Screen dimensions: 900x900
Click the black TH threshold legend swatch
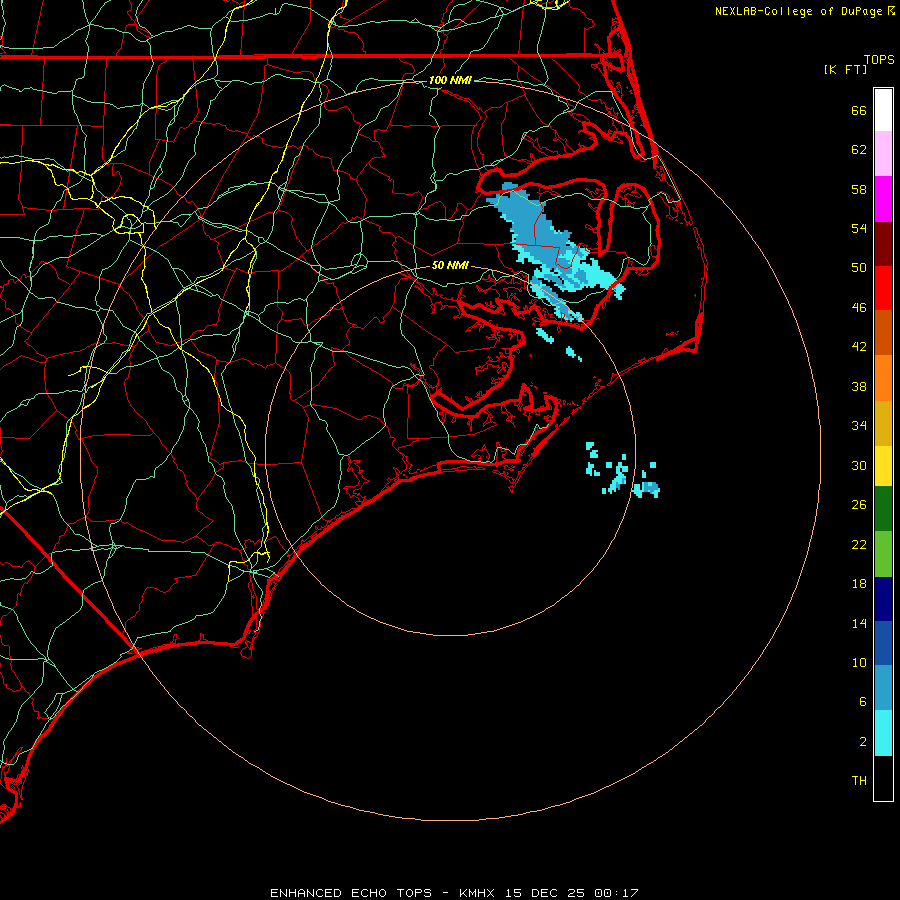883,778
